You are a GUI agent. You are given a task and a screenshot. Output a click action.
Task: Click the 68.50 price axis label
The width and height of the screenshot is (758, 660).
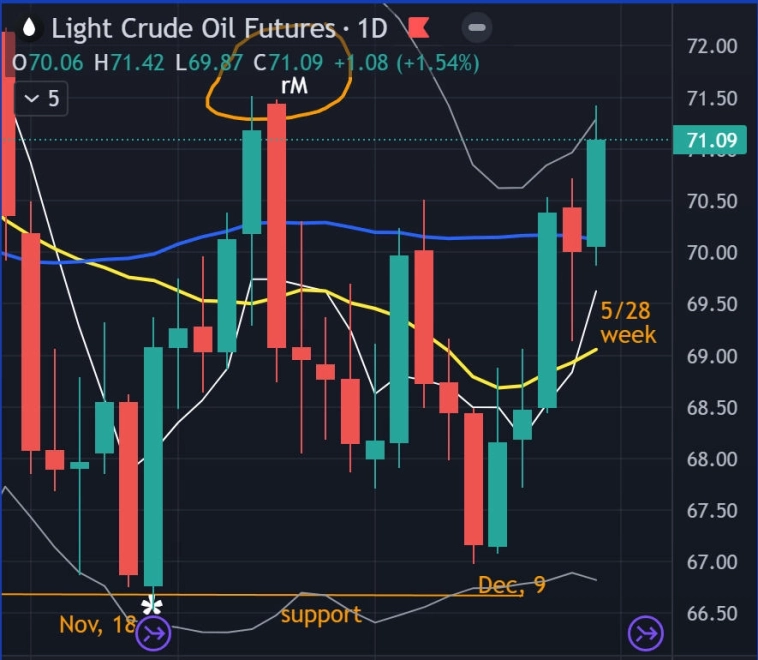(x=712, y=408)
